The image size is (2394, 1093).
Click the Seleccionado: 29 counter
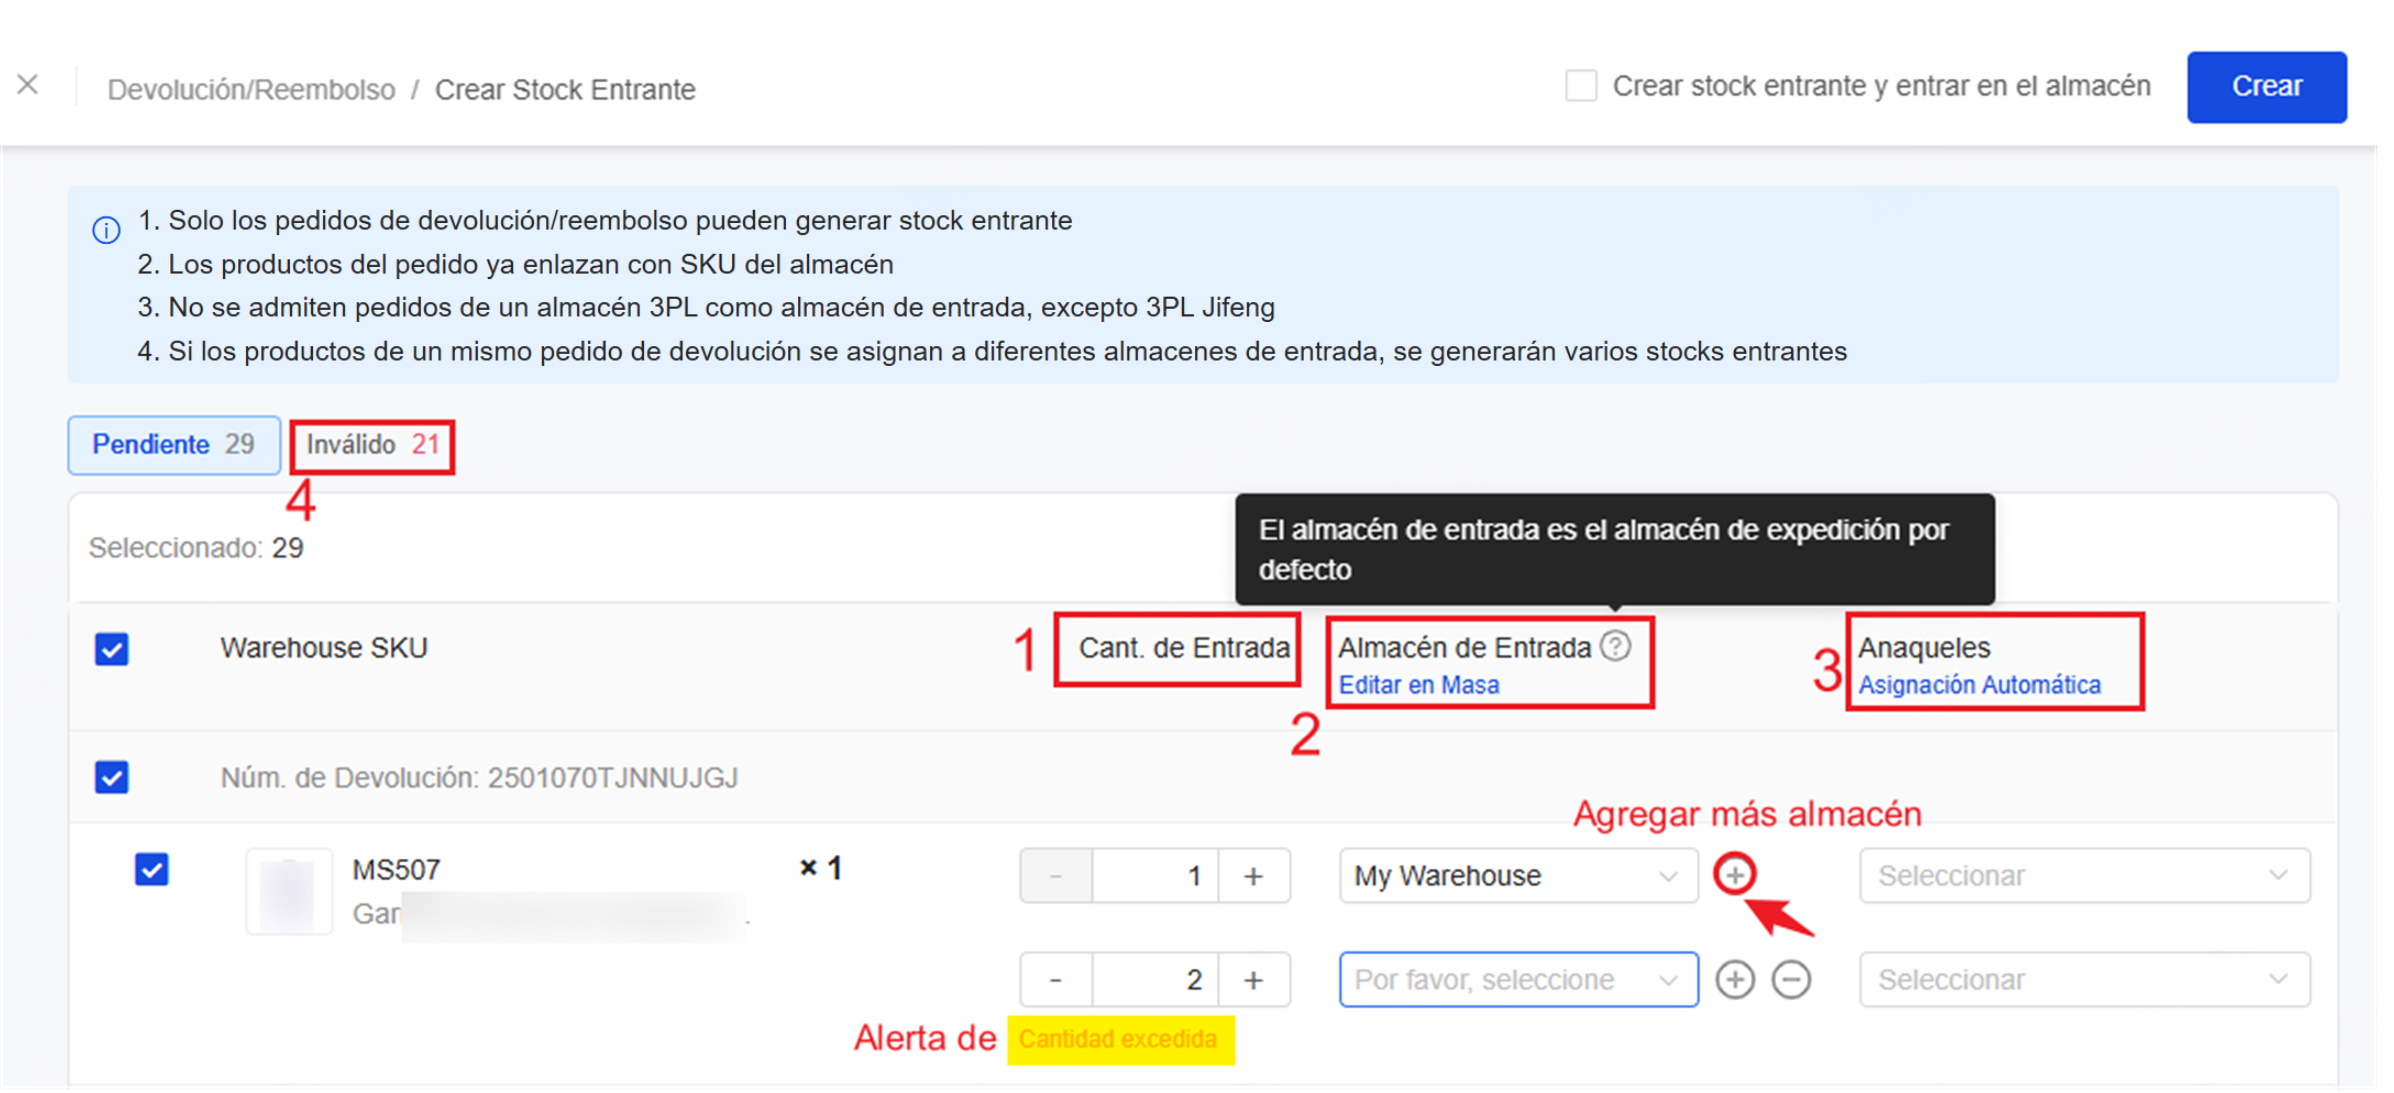(x=196, y=548)
